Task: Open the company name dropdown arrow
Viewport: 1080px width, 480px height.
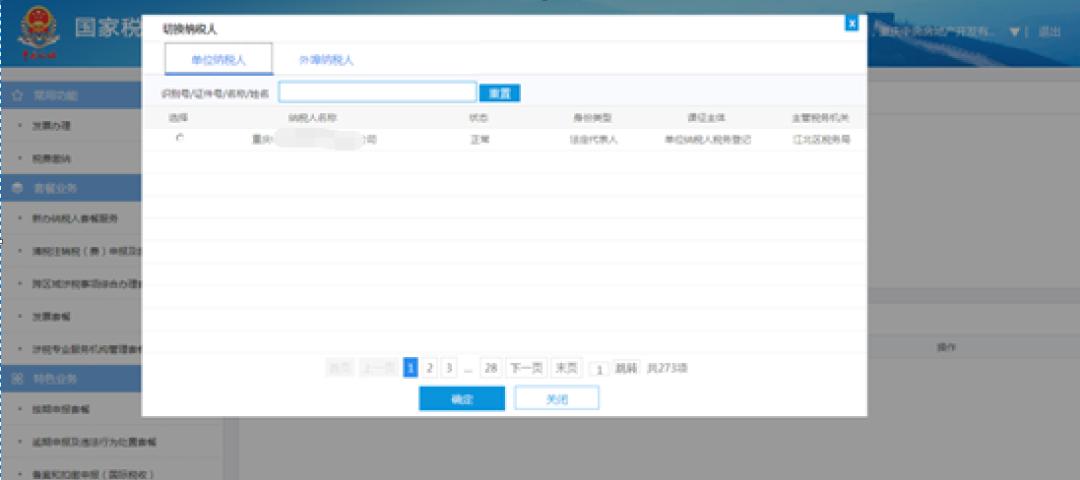Action: (x=1014, y=32)
